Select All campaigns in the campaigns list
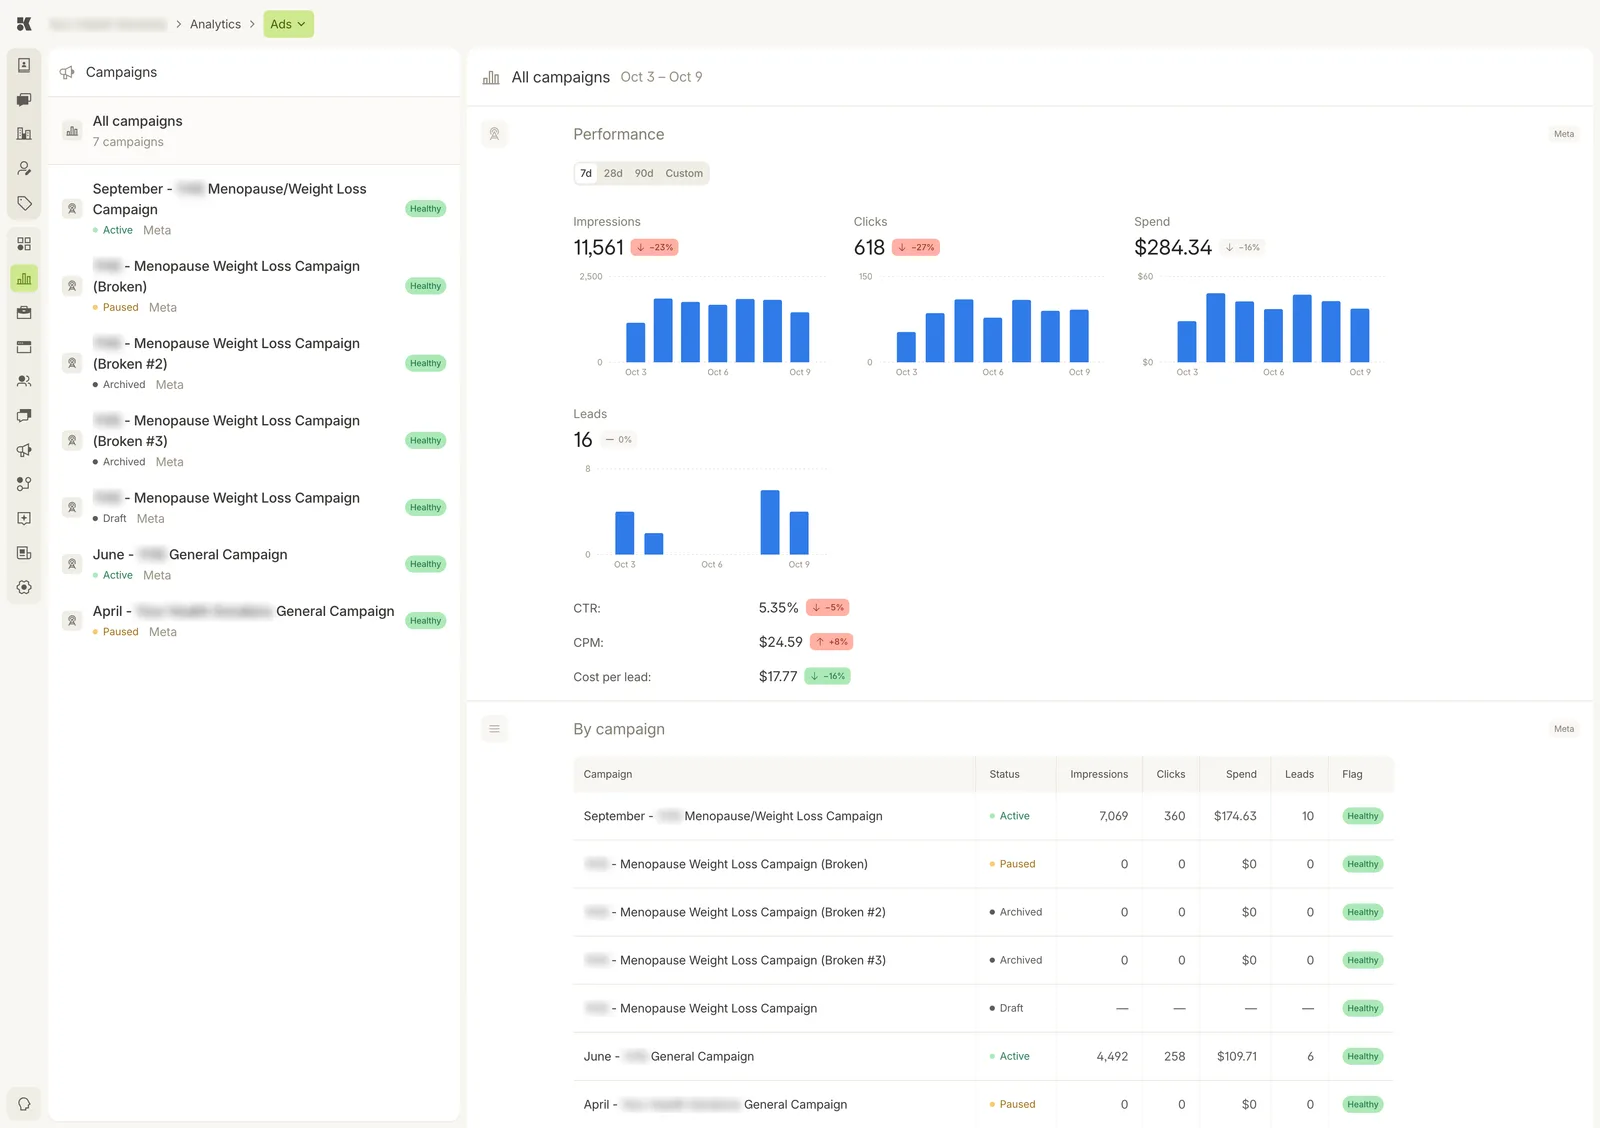This screenshot has height=1128, width=1600. (x=254, y=131)
